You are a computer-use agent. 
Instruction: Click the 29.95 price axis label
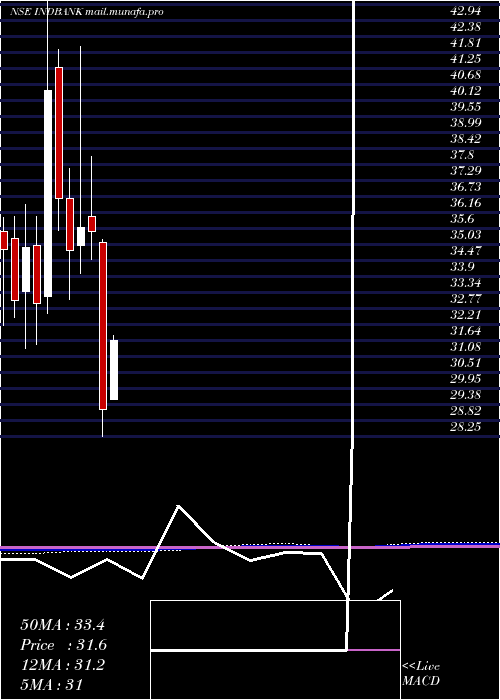point(466,379)
